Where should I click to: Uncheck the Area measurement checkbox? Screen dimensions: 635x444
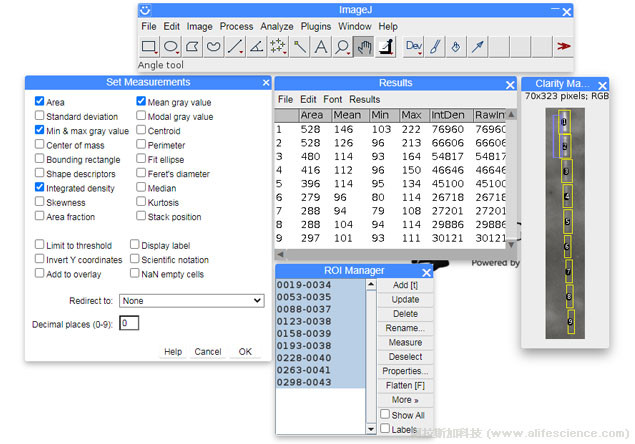click(x=40, y=102)
